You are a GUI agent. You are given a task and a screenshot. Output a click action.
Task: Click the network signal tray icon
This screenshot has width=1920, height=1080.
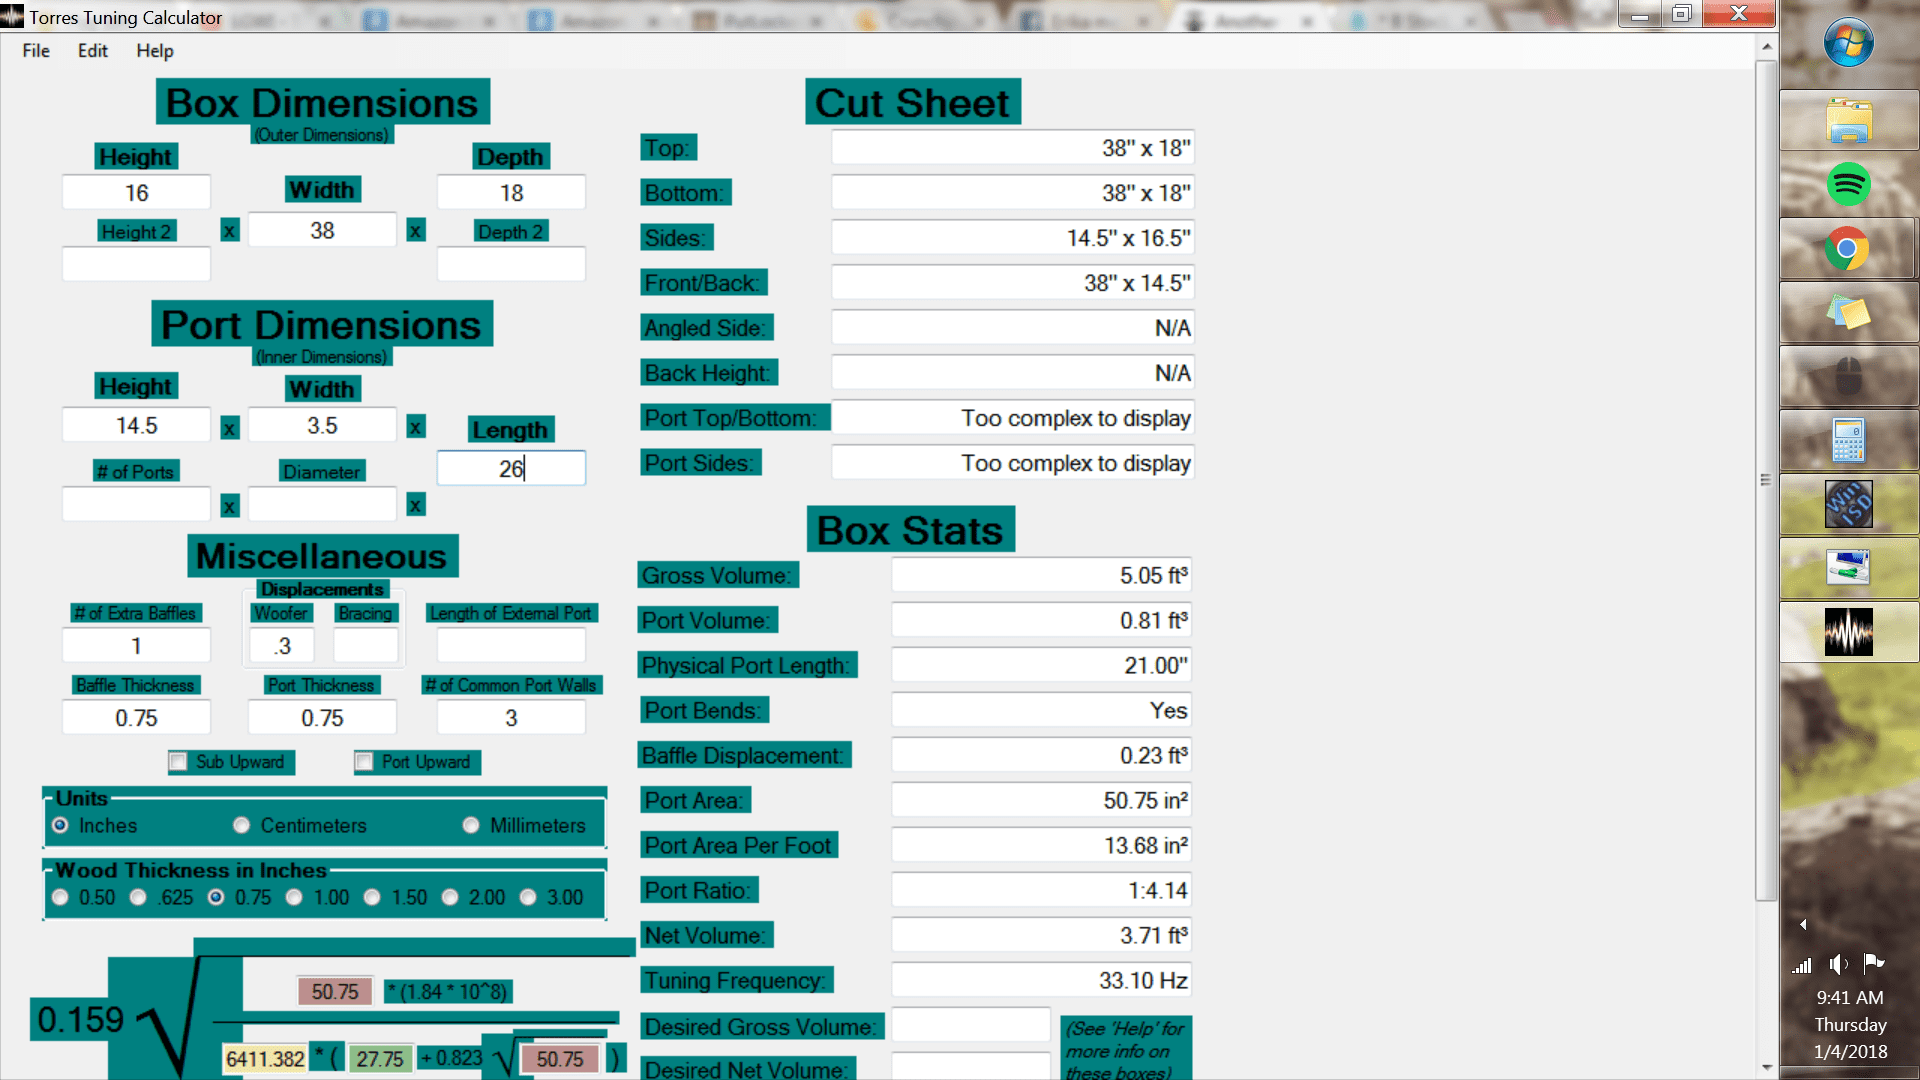coord(1802,965)
